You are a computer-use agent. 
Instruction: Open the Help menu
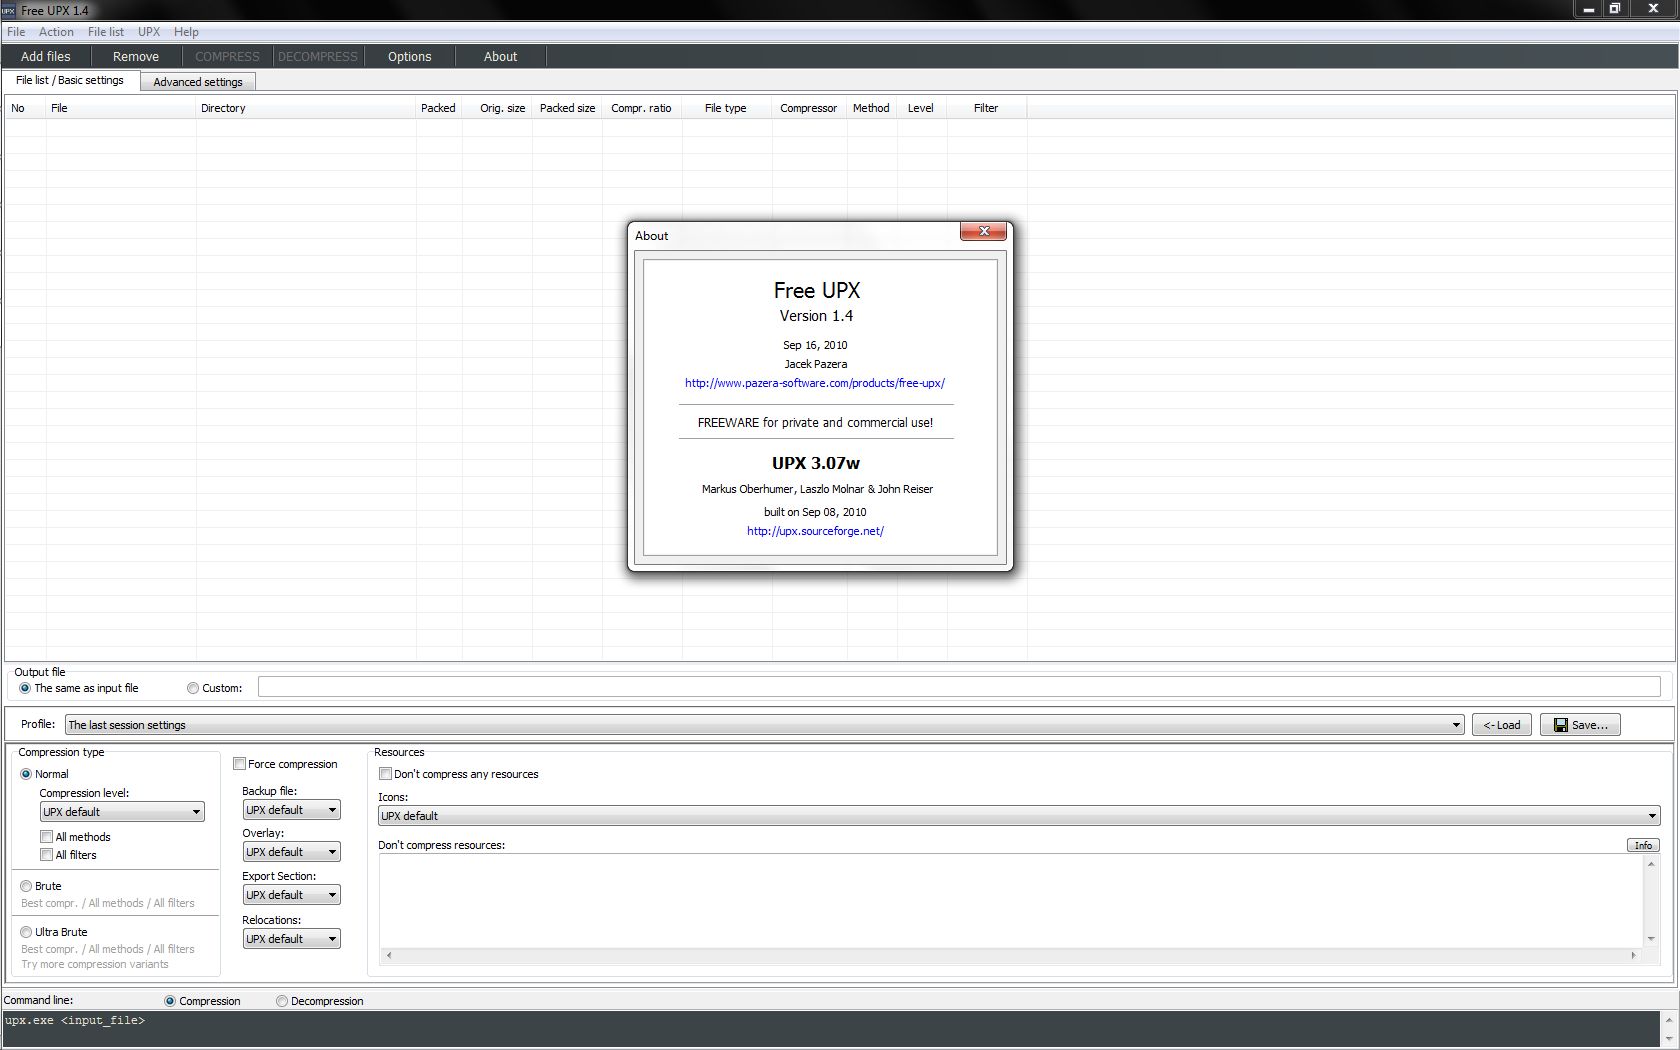click(186, 31)
